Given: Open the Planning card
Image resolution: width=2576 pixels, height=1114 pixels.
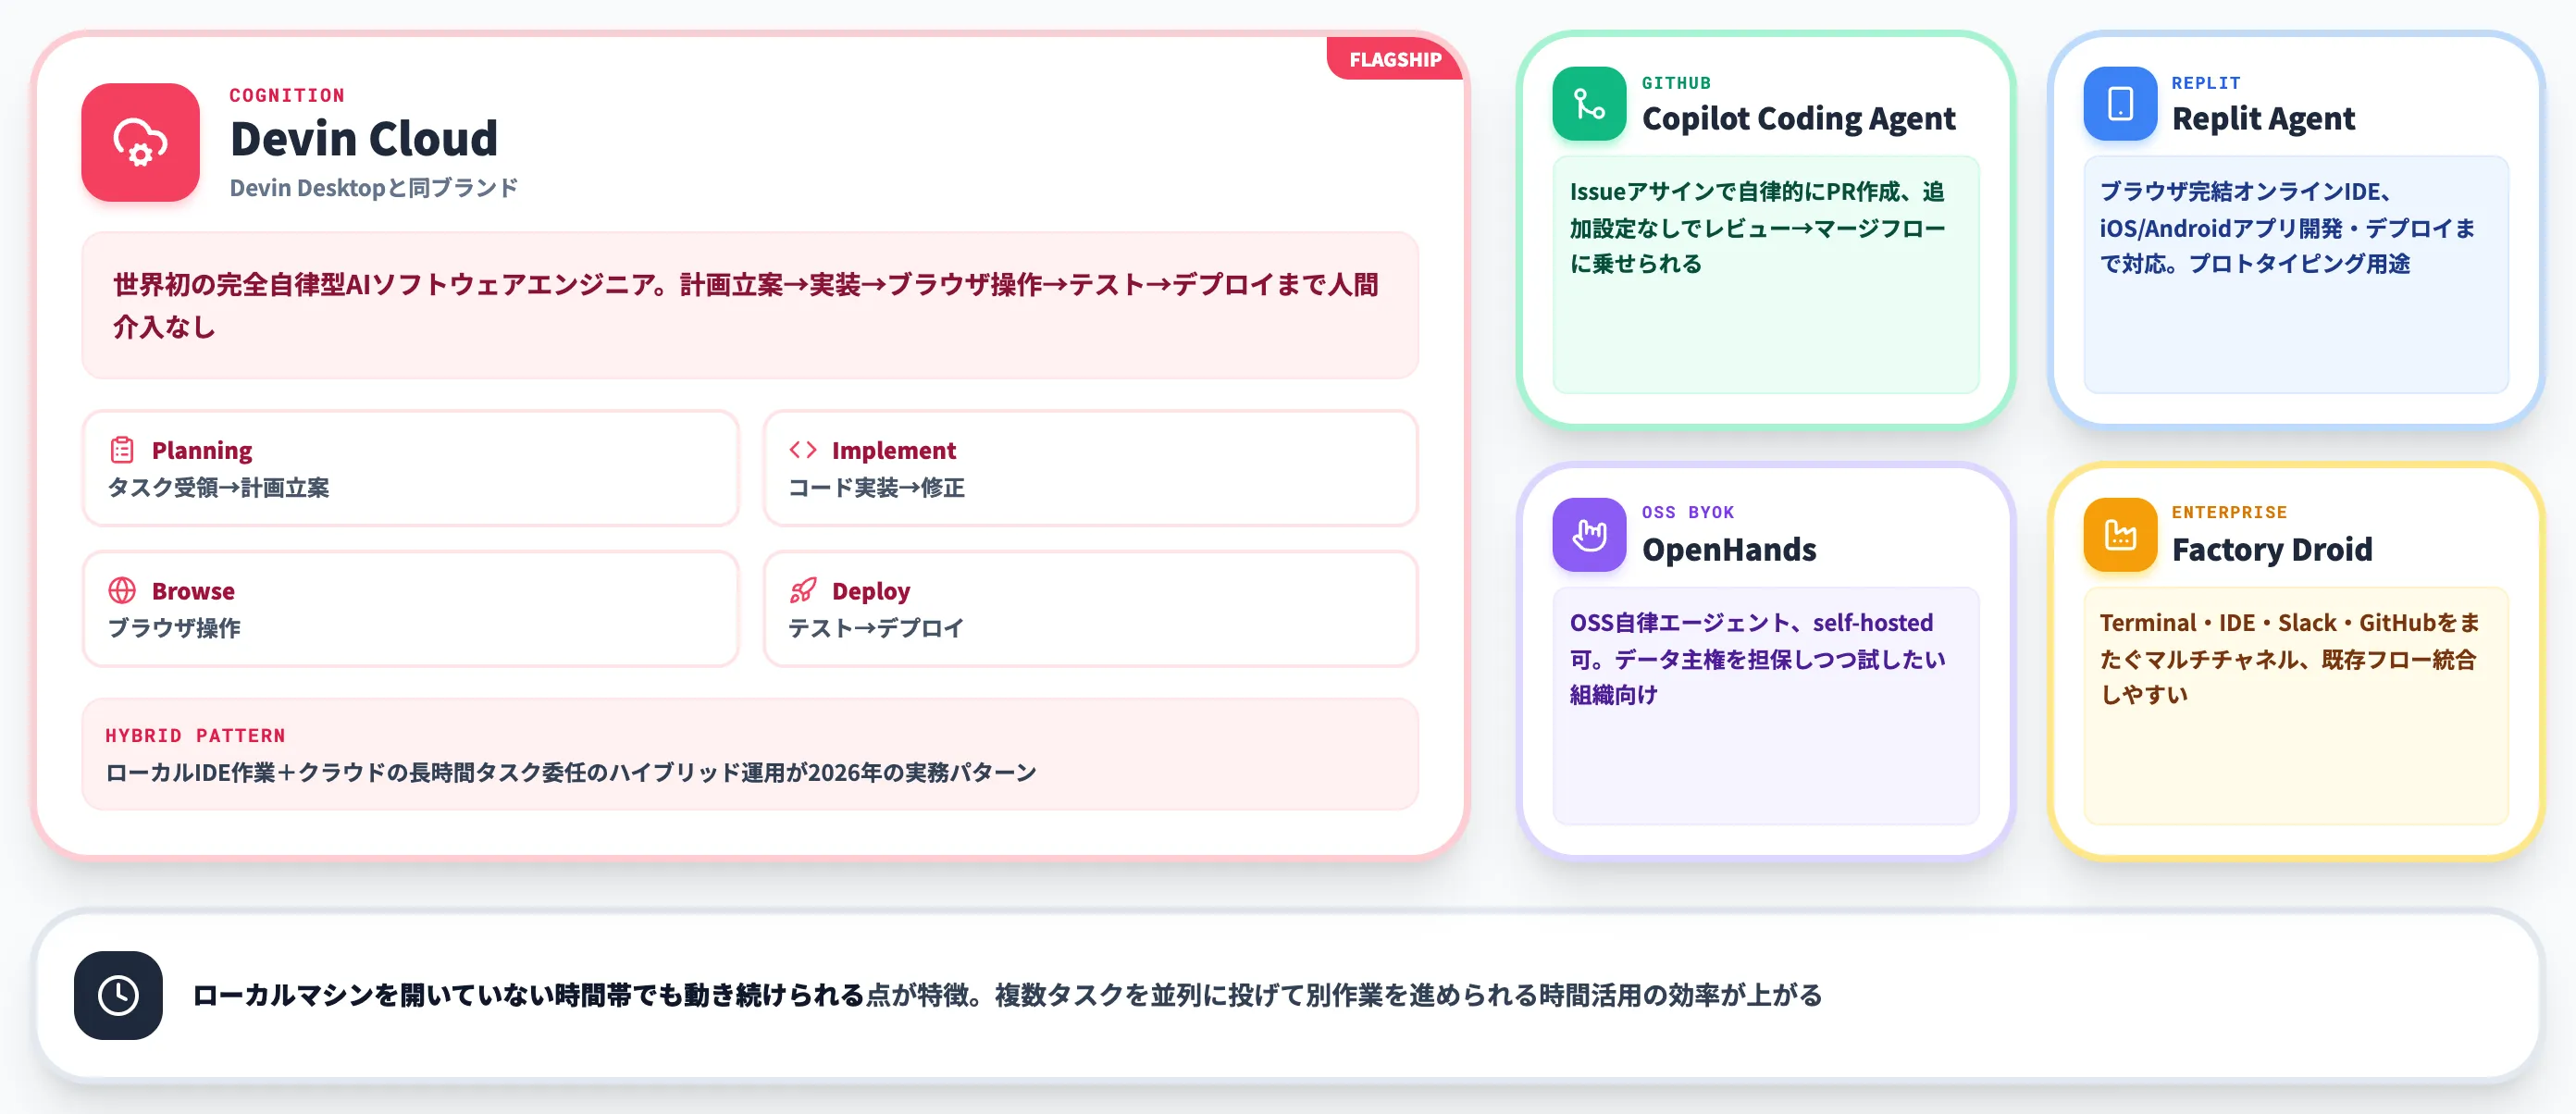Looking at the screenshot, I should (x=410, y=468).
